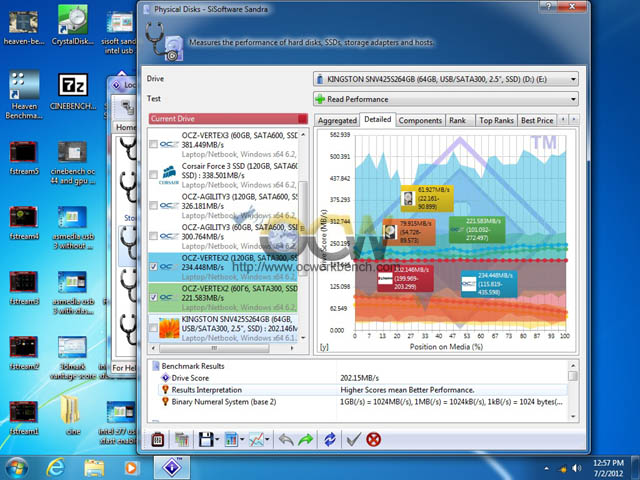Uncheck the OCZ-VERTEX2 60GB checkbox
Screen dimensions: 640x480
[153, 297]
